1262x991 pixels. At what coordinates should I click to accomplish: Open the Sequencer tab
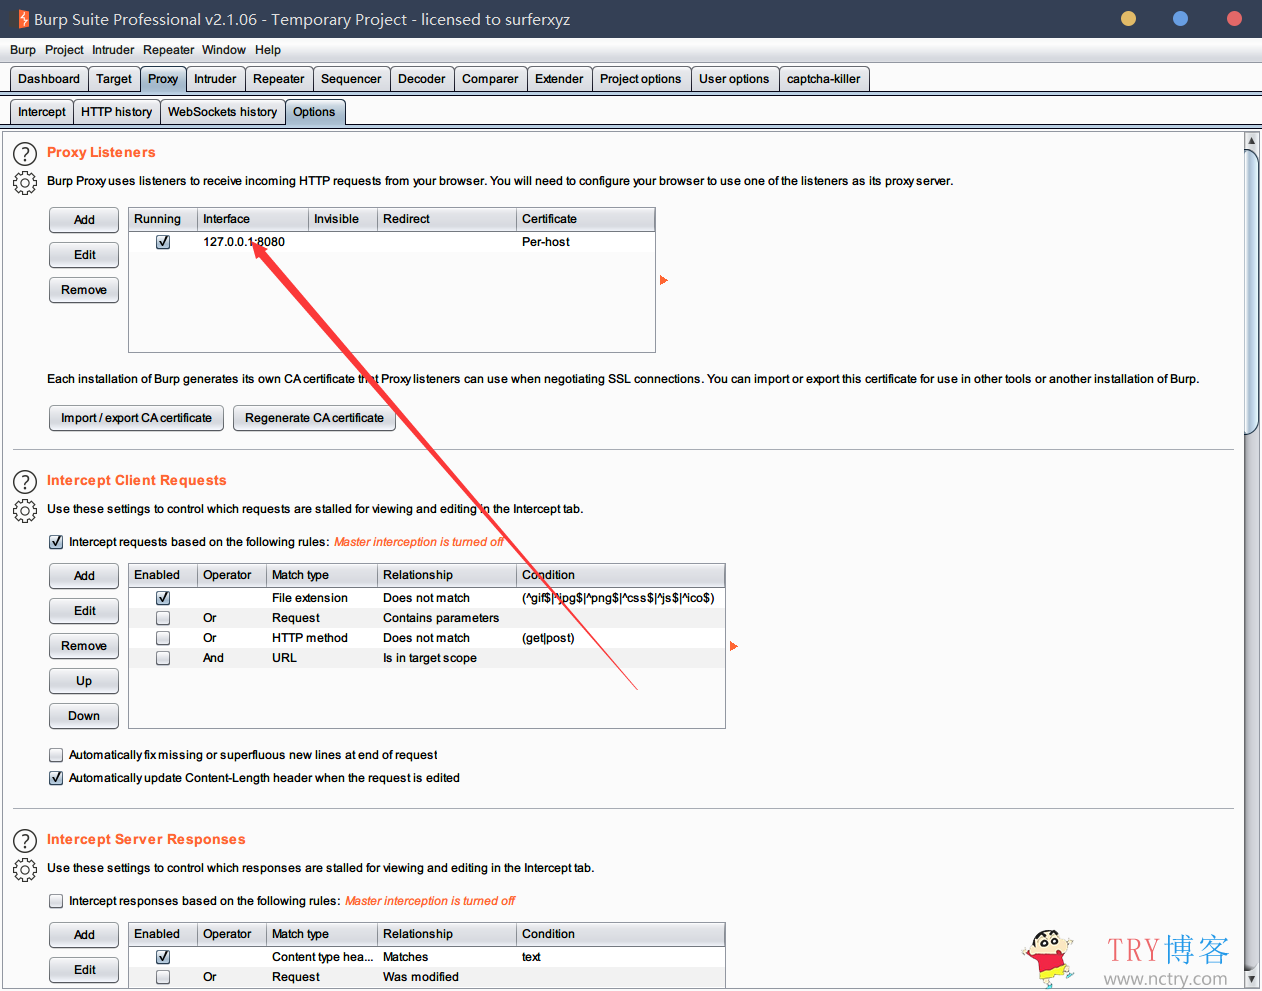click(351, 79)
